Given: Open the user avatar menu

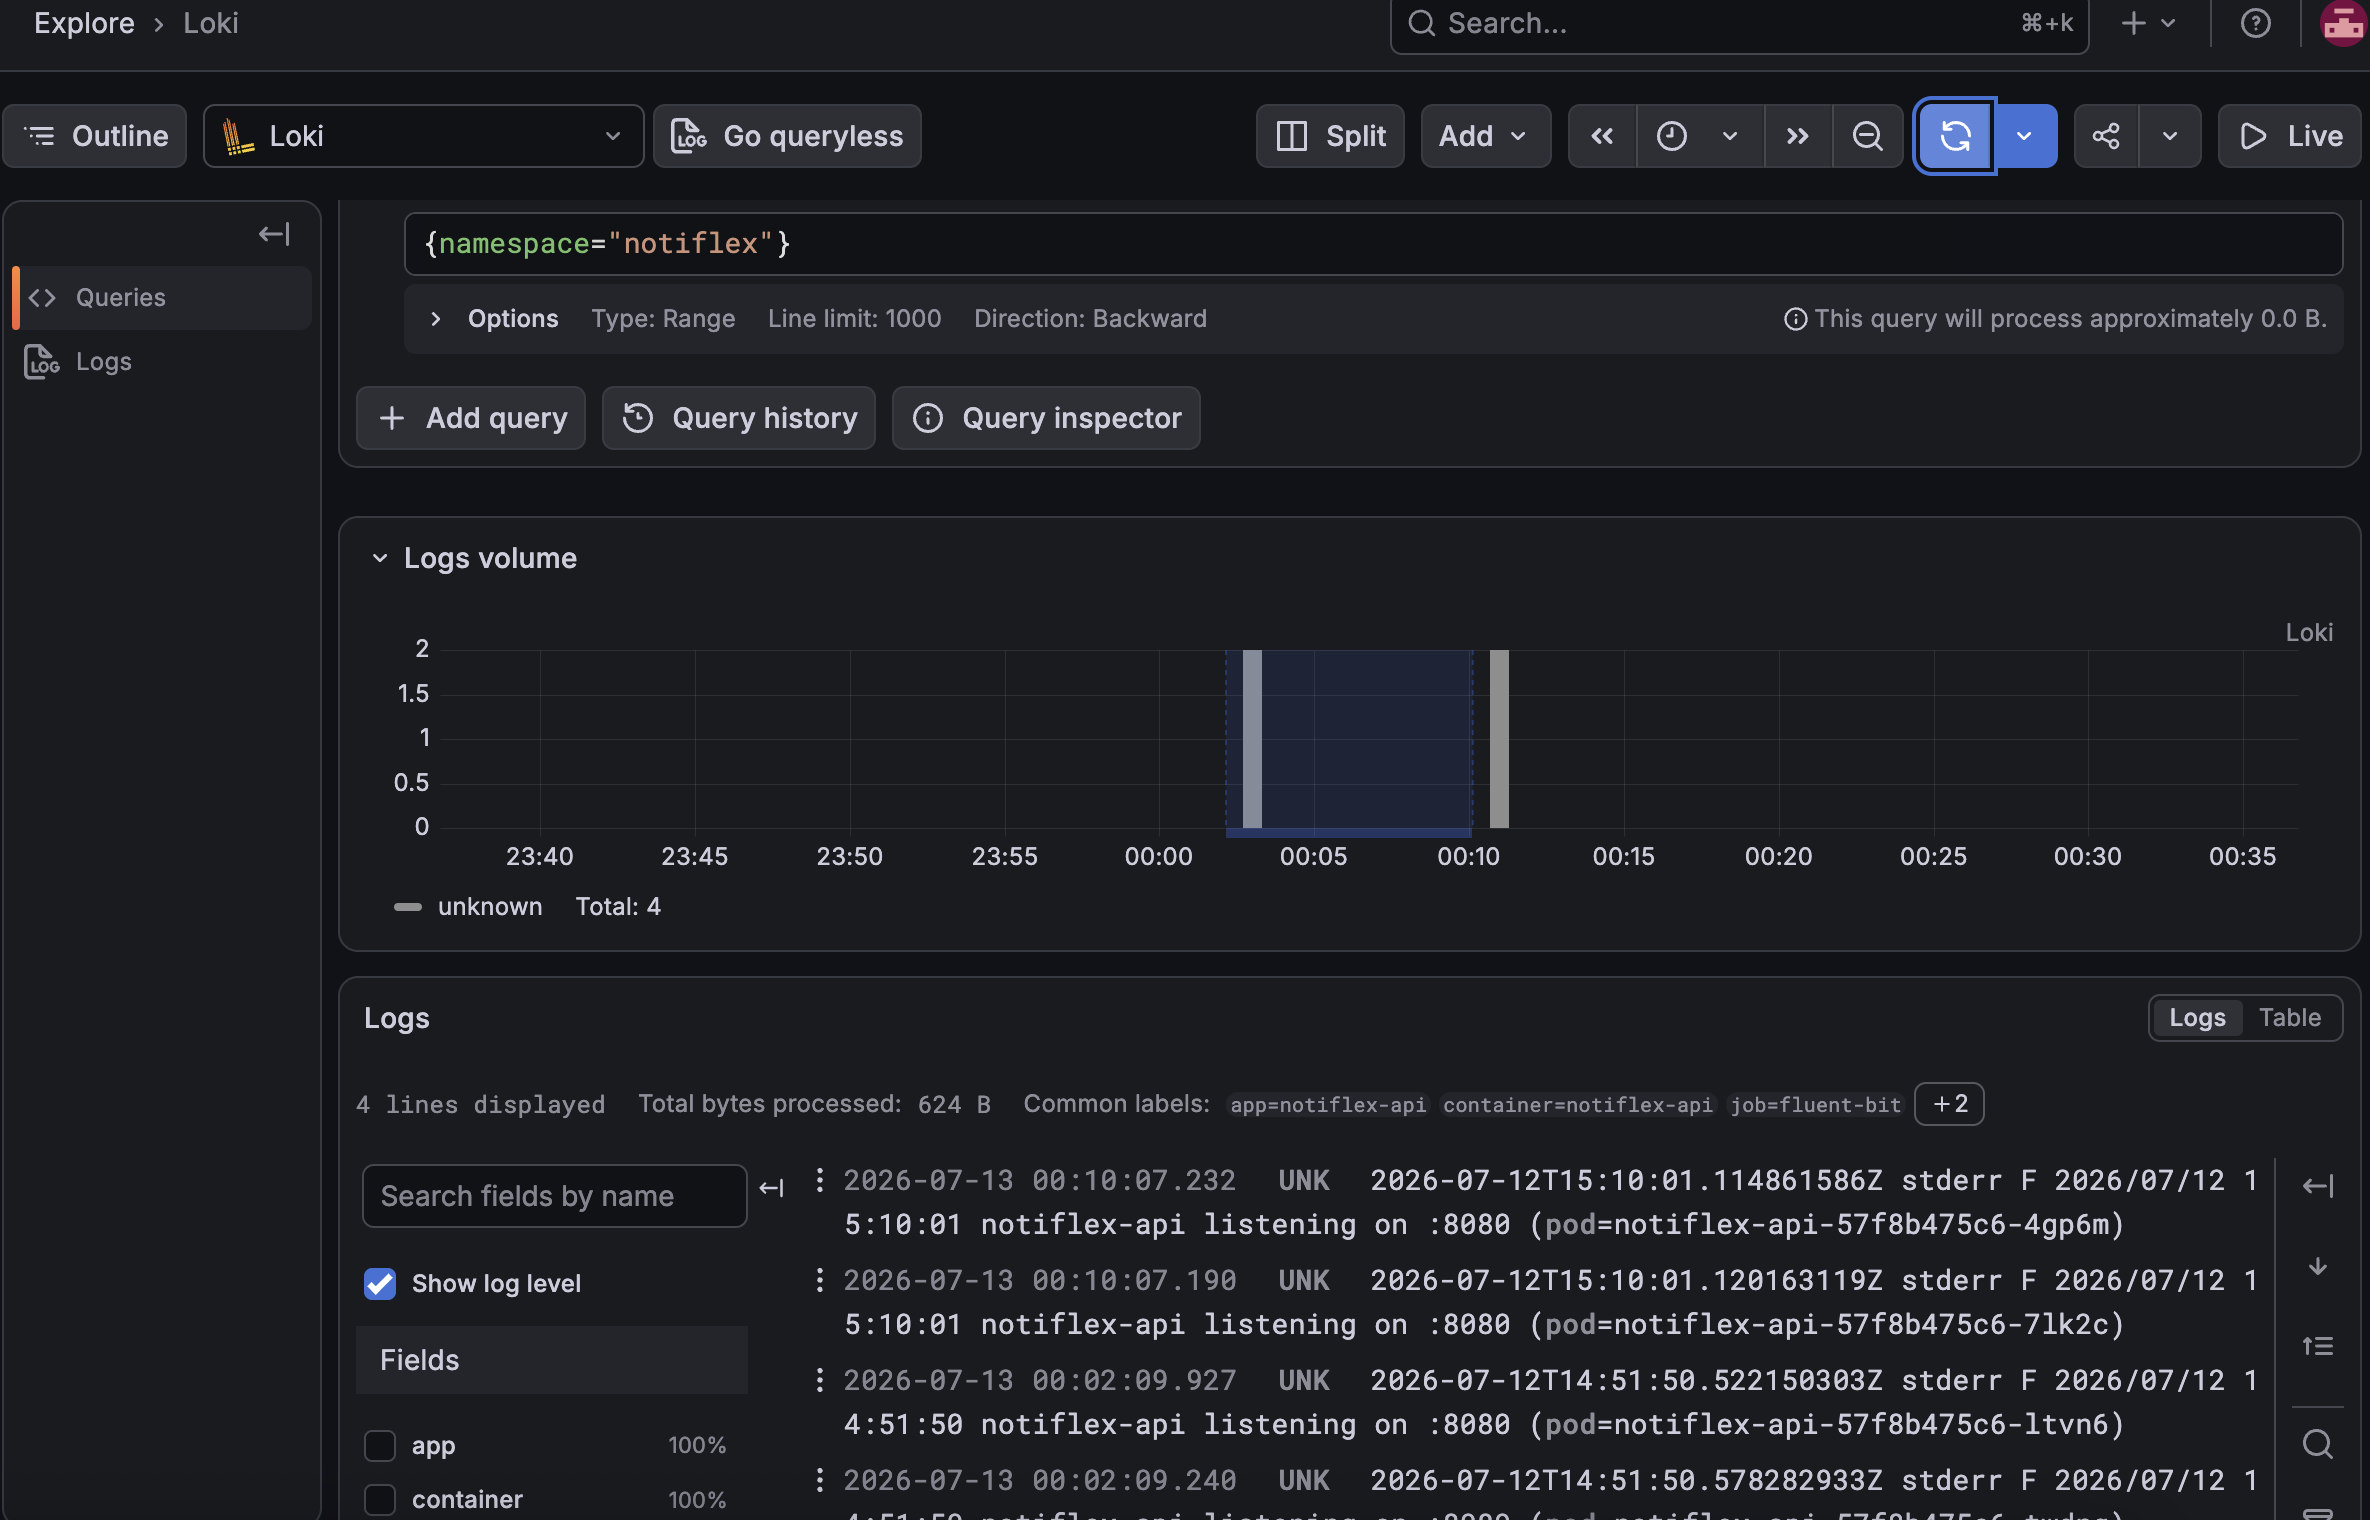Looking at the screenshot, I should pos(2342,23).
